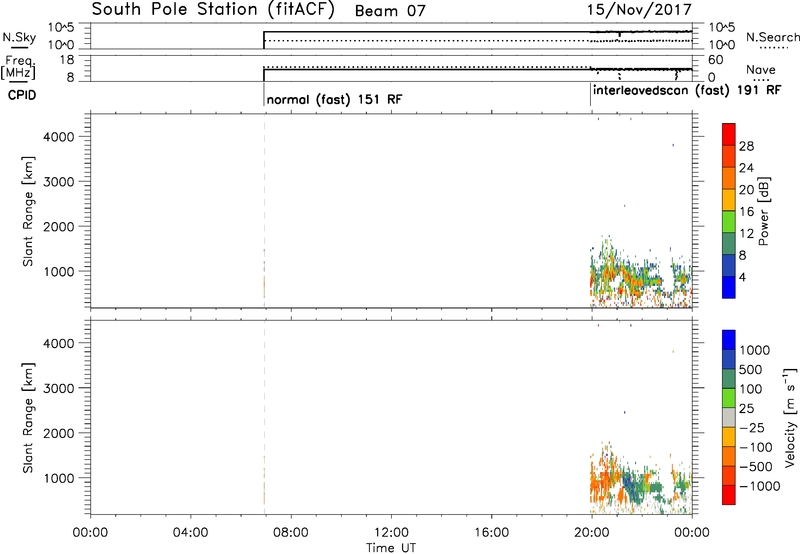Image resolution: width=800 pixels, height=554 pixels.
Task: Click the "20:00" time tick label
Action: coord(591,533)
